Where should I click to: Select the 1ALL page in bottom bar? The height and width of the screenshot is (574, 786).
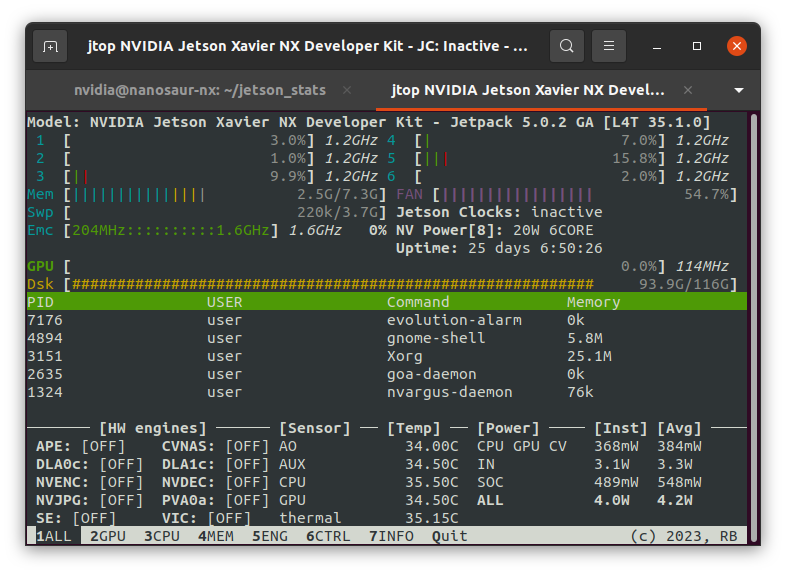tap(54, 536)
